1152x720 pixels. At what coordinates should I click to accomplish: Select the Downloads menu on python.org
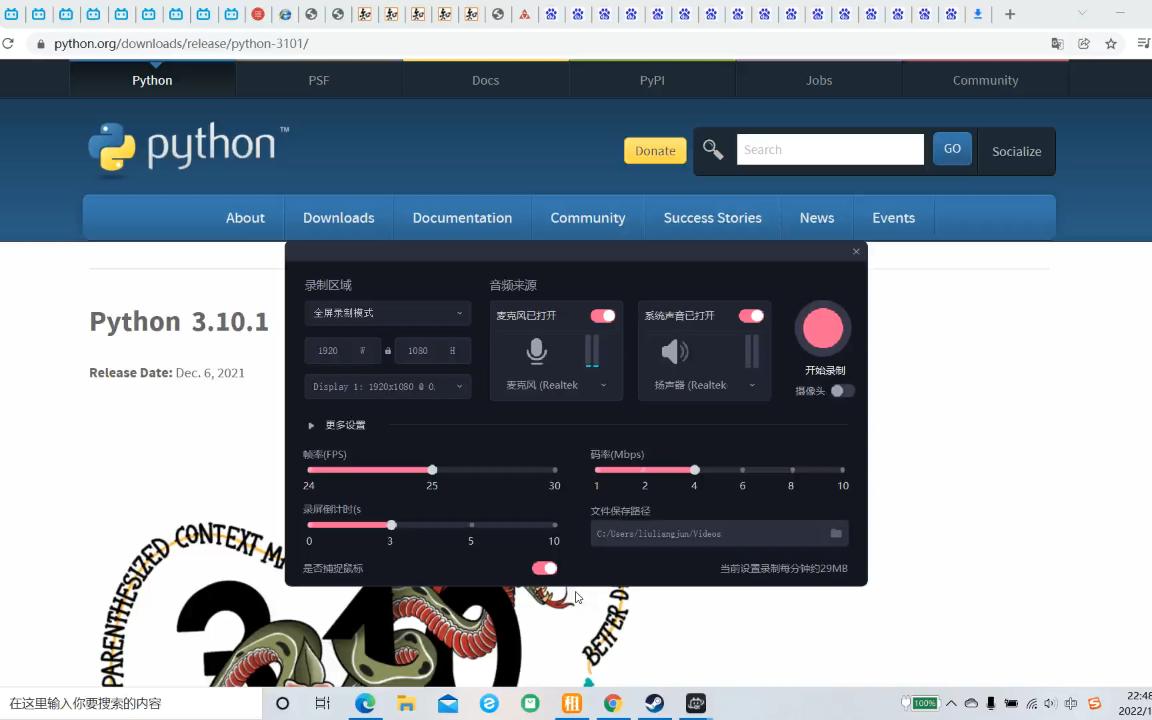[338, 217]
